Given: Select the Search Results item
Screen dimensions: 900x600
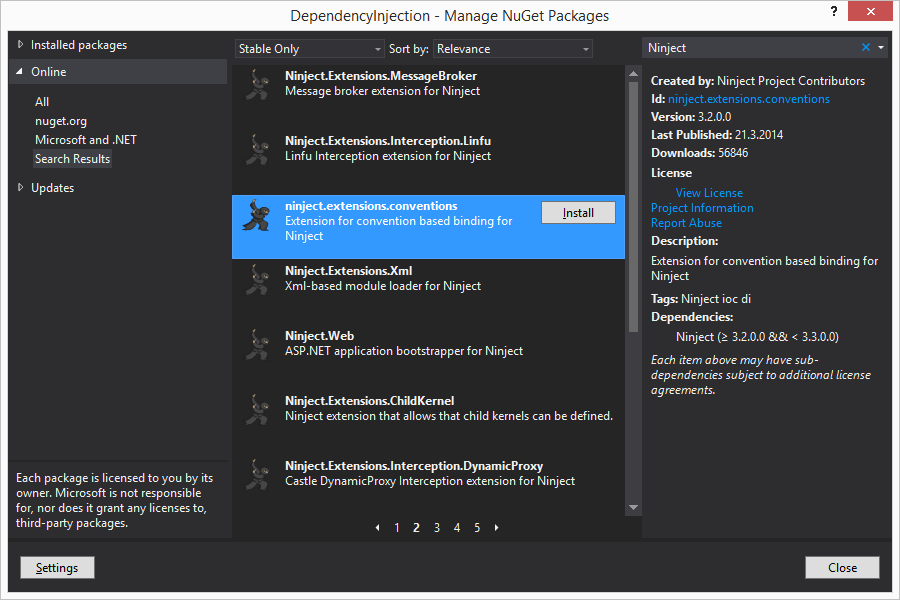Looking at the screenshot, I should 72,159.
